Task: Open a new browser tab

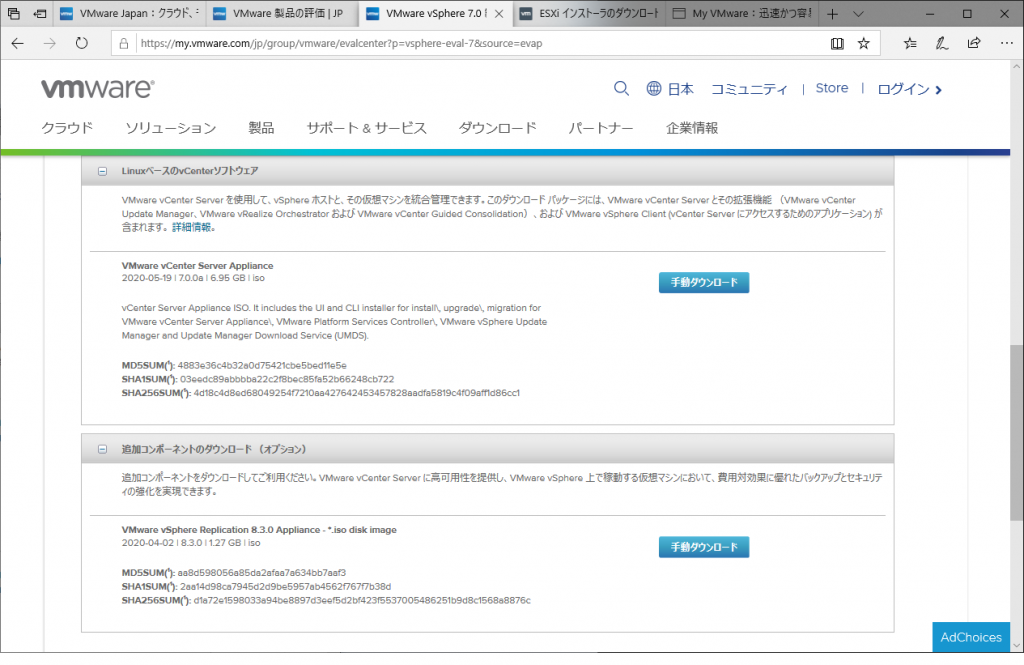Action: pyautogui.click(x=832, y=14)
